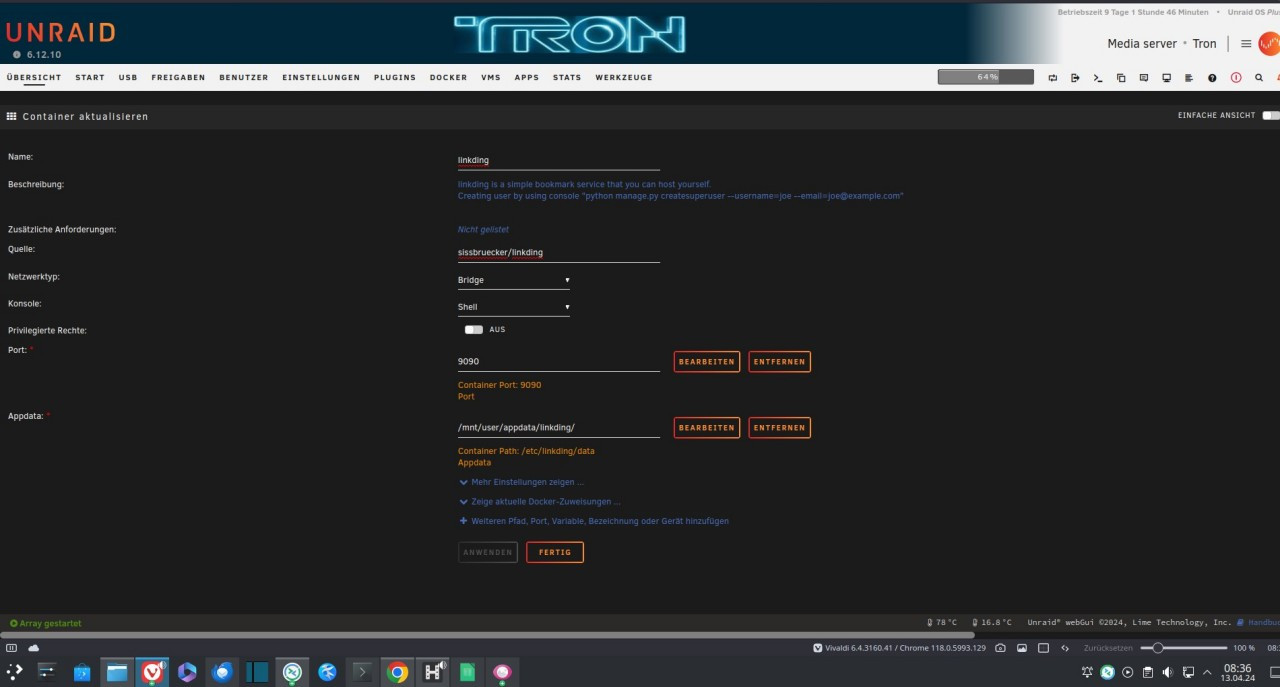This screenshot has height=687, width=1280.
Task: Click Bearbeiten for the Port entry
Action: (x=707, y=361)
